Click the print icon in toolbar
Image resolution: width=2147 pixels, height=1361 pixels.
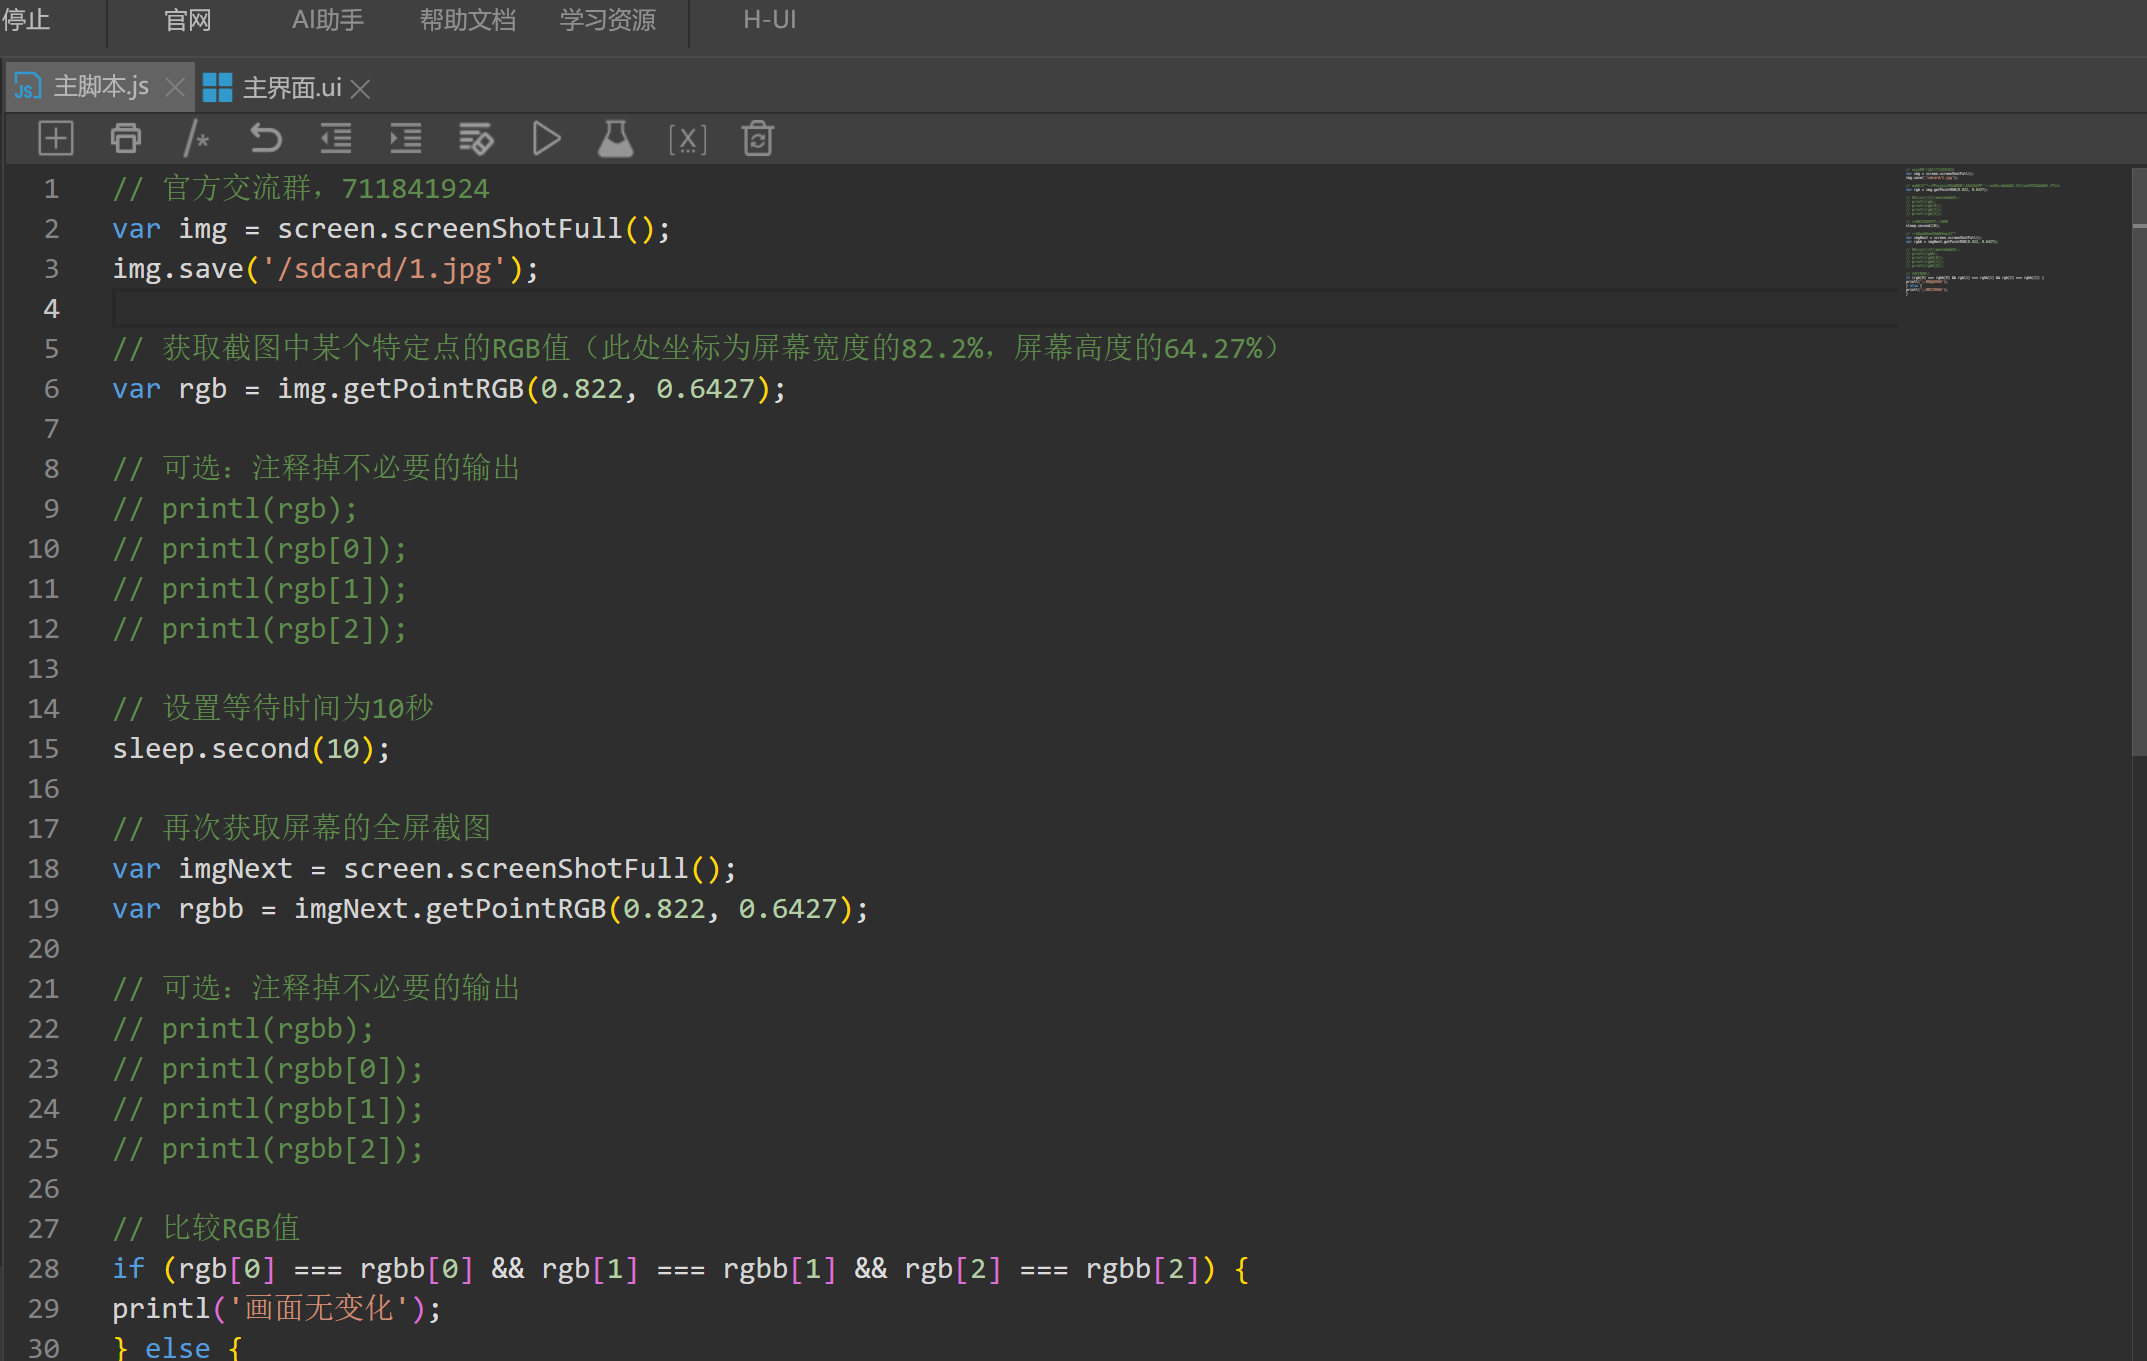tap(126, 138)
